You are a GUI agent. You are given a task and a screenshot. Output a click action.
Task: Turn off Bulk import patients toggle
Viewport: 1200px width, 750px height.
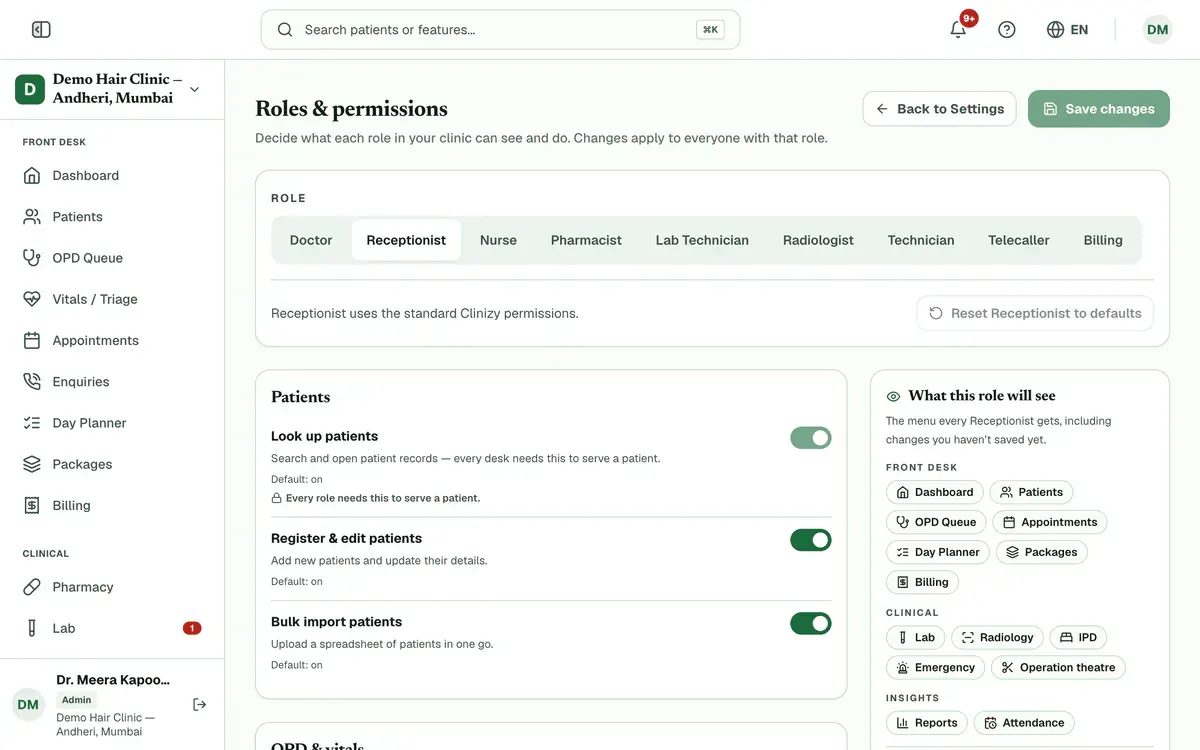click(811, 624)
